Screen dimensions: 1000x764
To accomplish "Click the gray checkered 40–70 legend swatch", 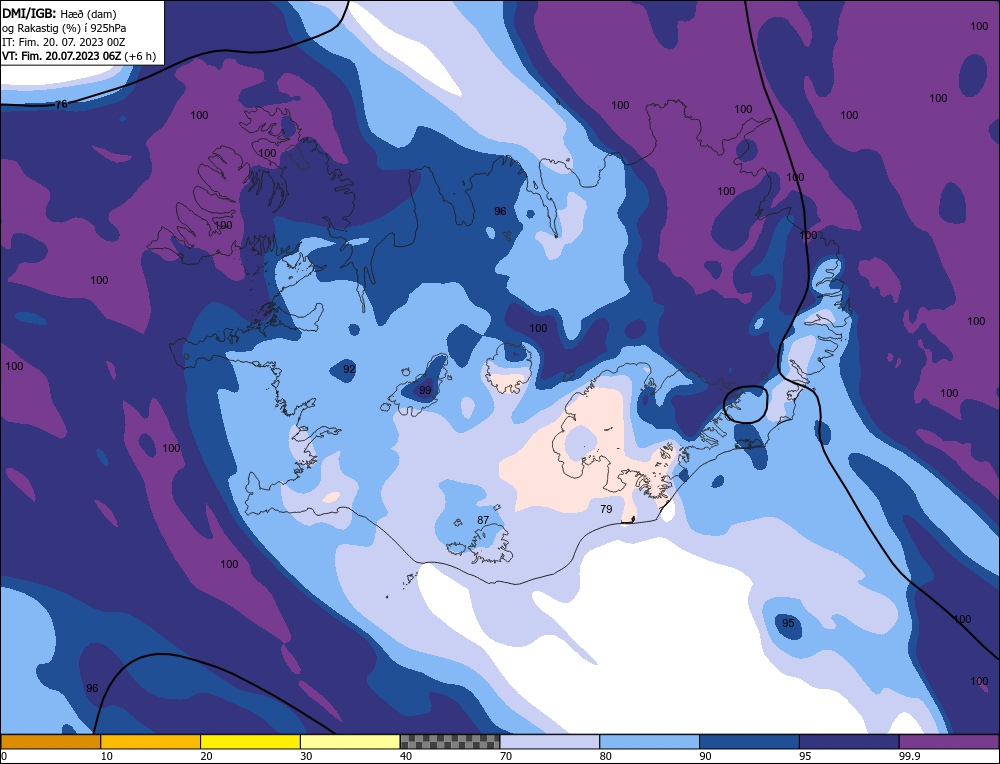I will tap(450, 742).
